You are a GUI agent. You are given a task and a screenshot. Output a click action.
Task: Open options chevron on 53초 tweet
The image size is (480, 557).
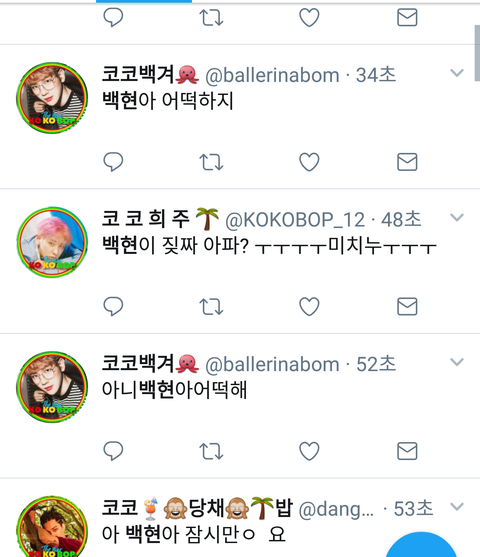(x=457, y=506)
